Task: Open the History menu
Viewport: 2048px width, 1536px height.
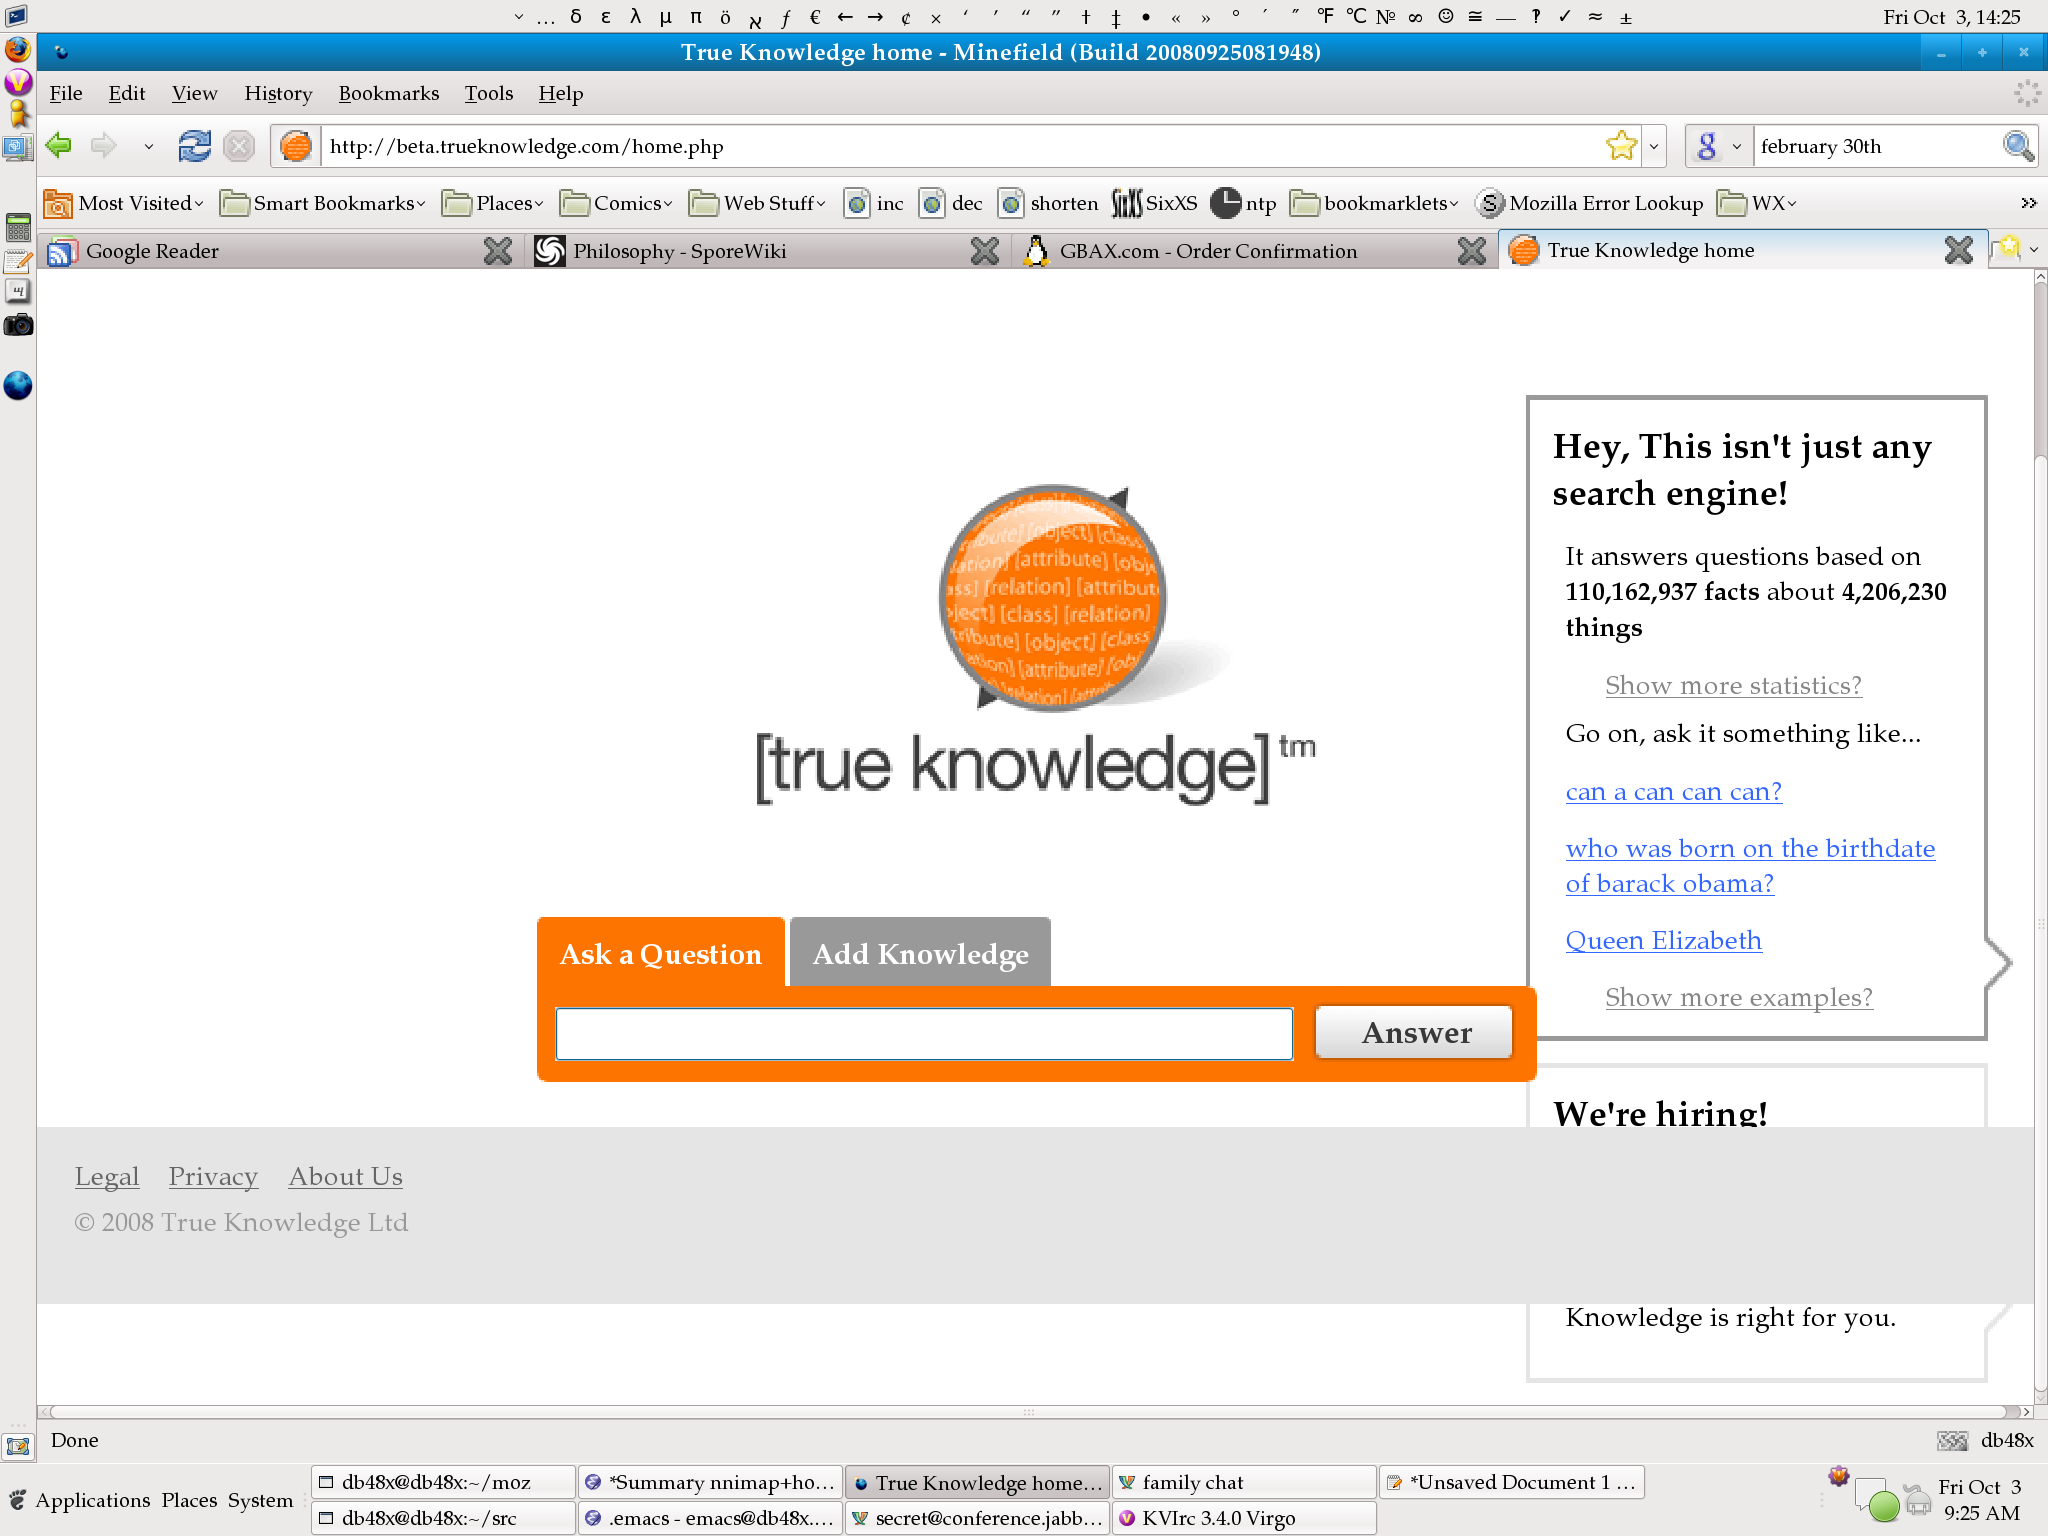Action: (278, 93)
